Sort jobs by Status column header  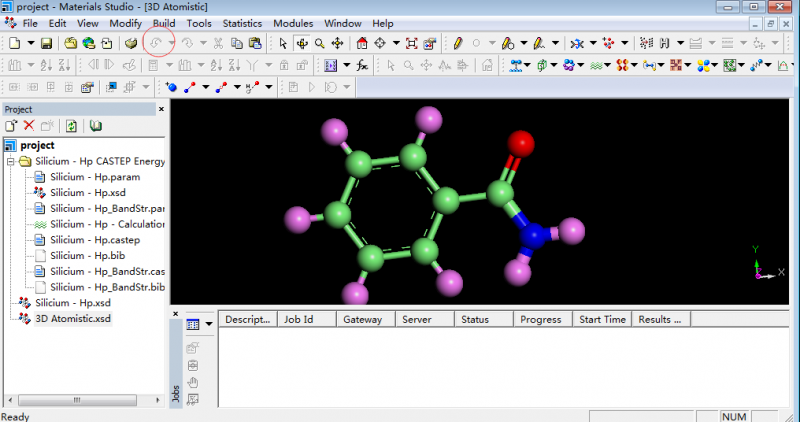pyautogui.click(x=475, y=320)
